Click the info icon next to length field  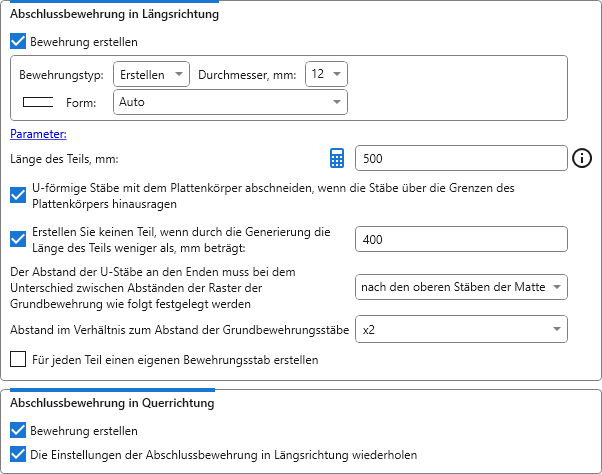pos(583,158)
